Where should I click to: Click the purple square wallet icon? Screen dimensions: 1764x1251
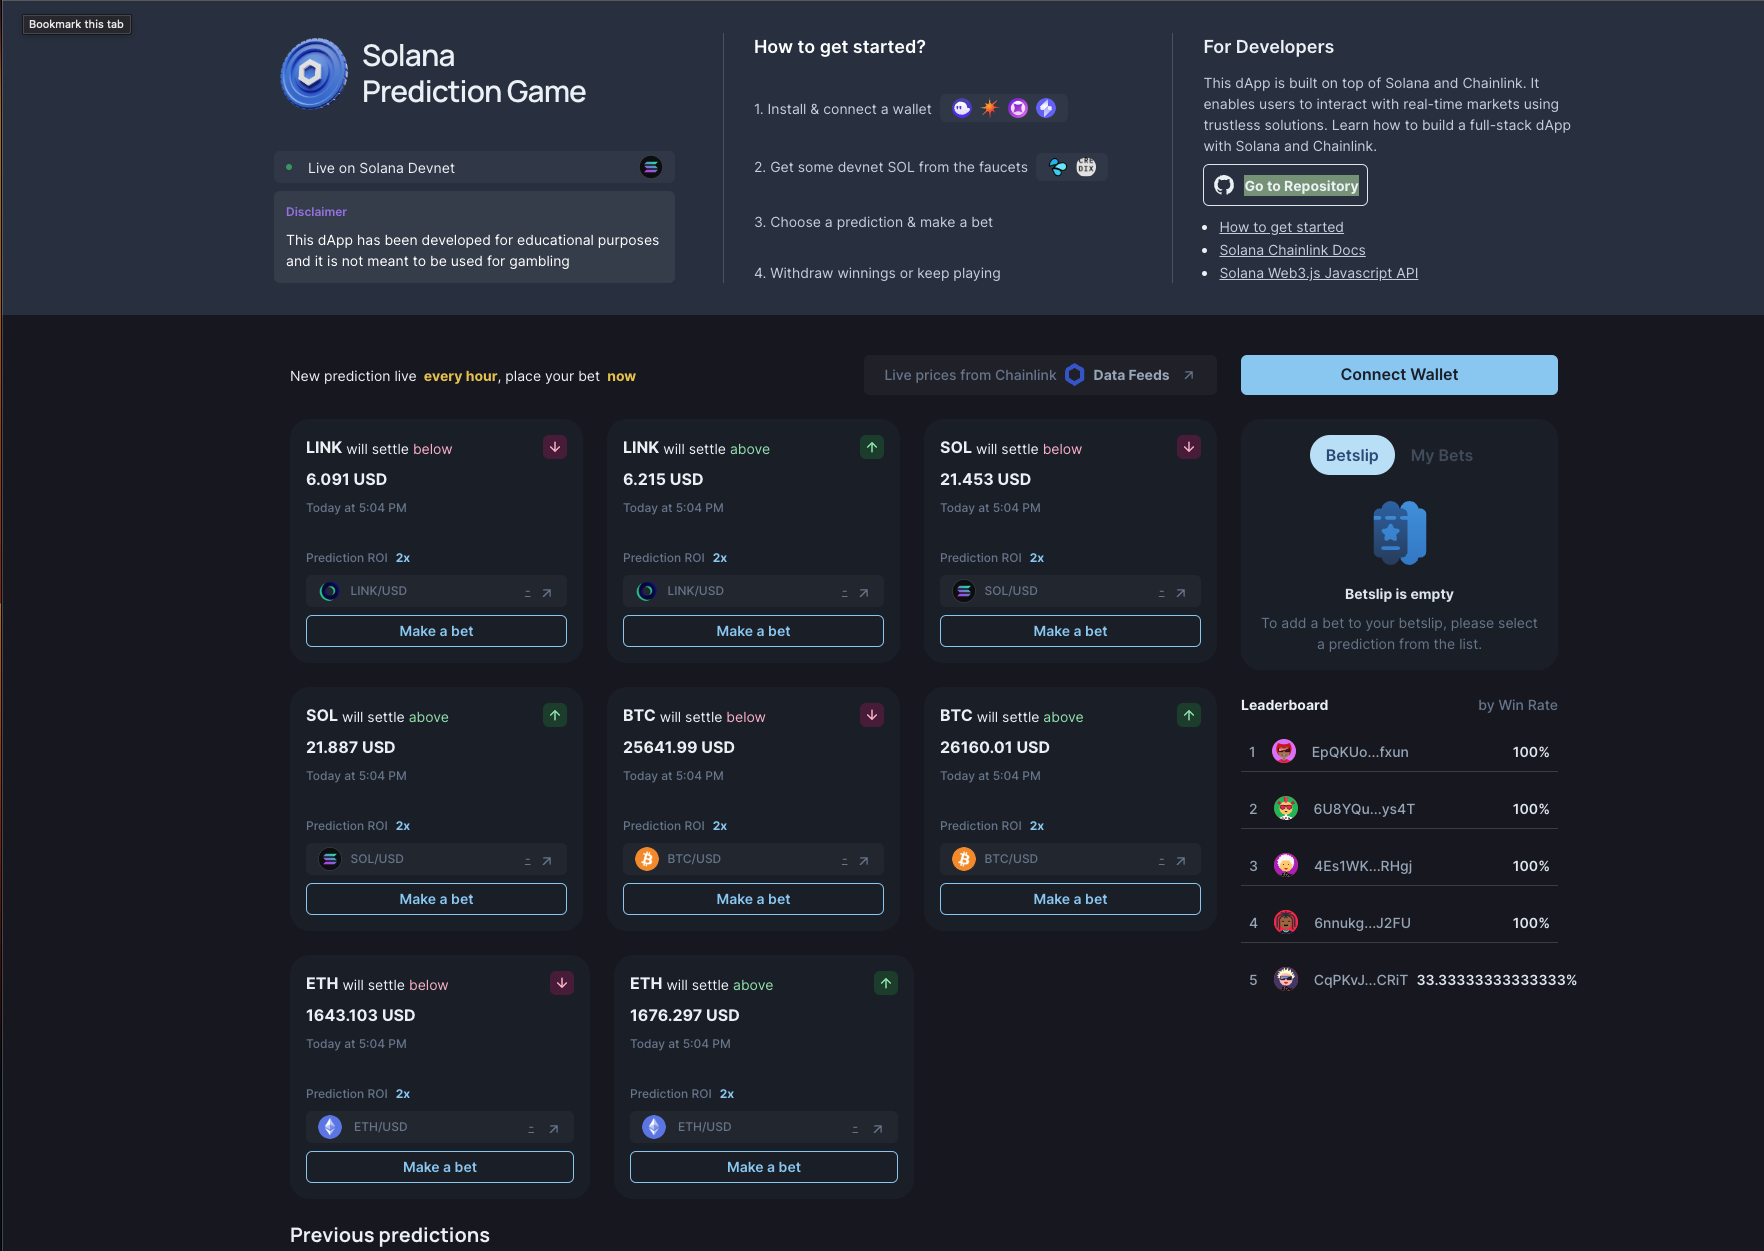coord(1018,108)
